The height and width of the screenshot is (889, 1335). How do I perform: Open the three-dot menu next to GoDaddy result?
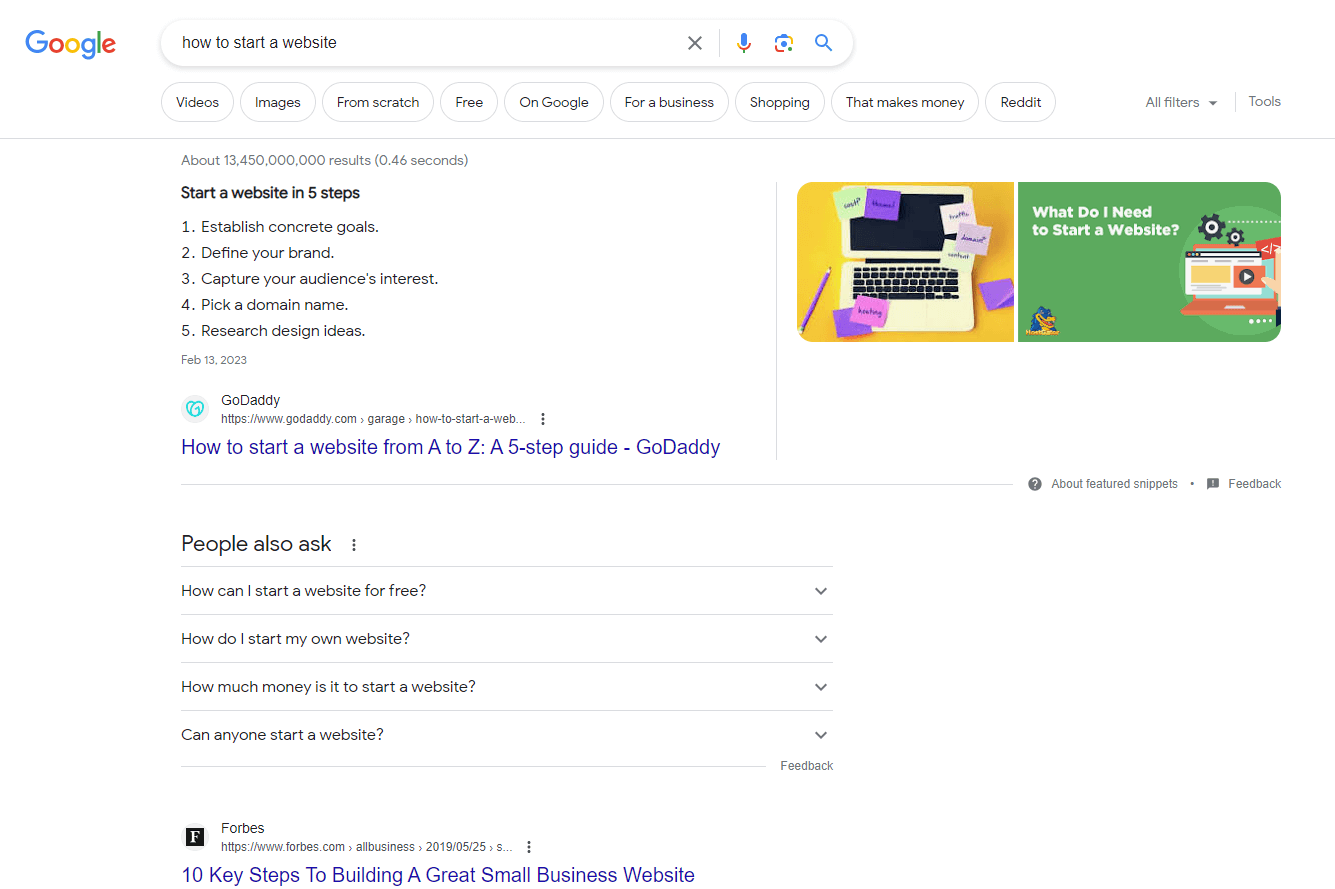click(x=542, y=418)
